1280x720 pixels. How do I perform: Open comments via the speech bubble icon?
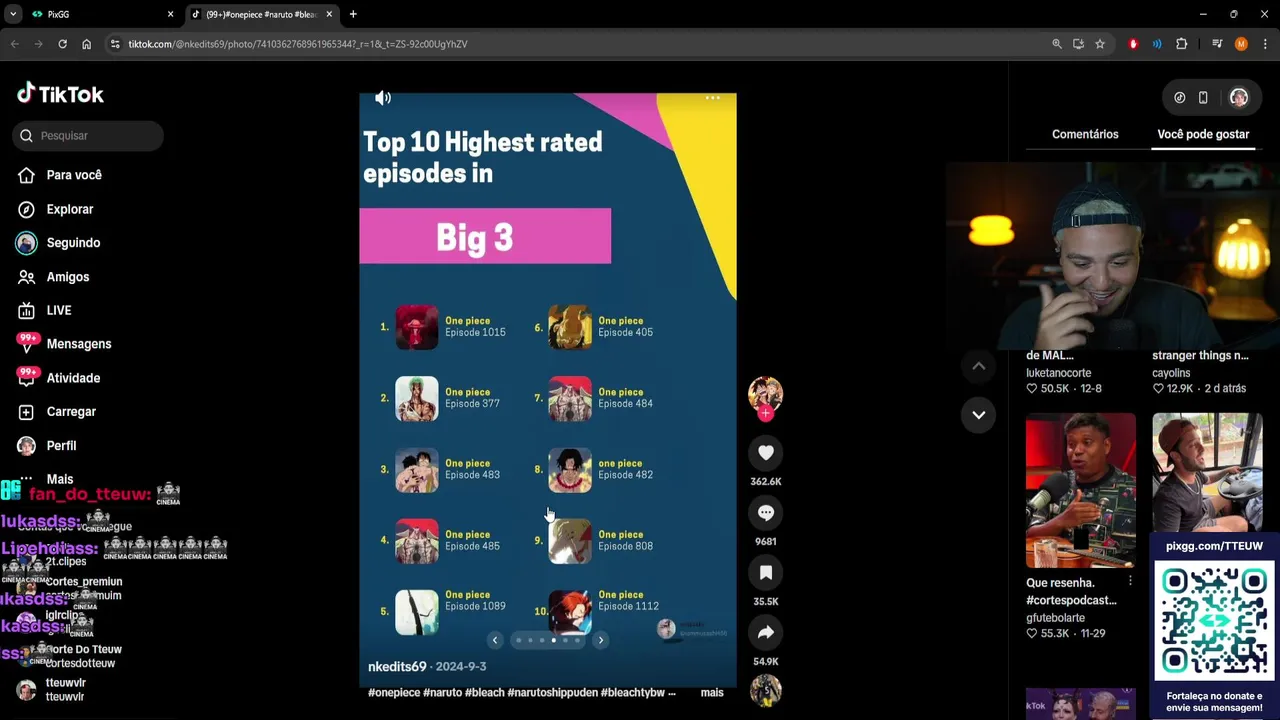click(766, 513)
